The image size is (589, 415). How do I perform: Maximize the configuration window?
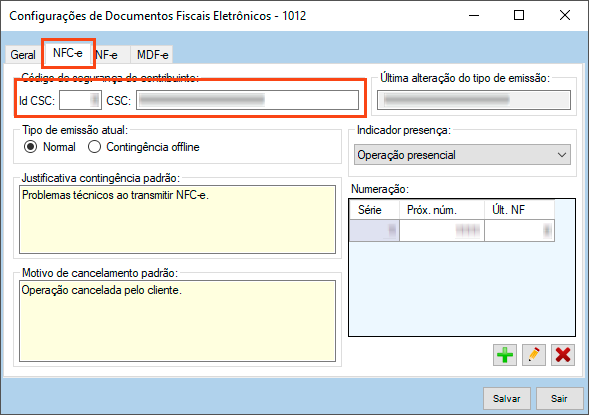(x=519, y=15)
